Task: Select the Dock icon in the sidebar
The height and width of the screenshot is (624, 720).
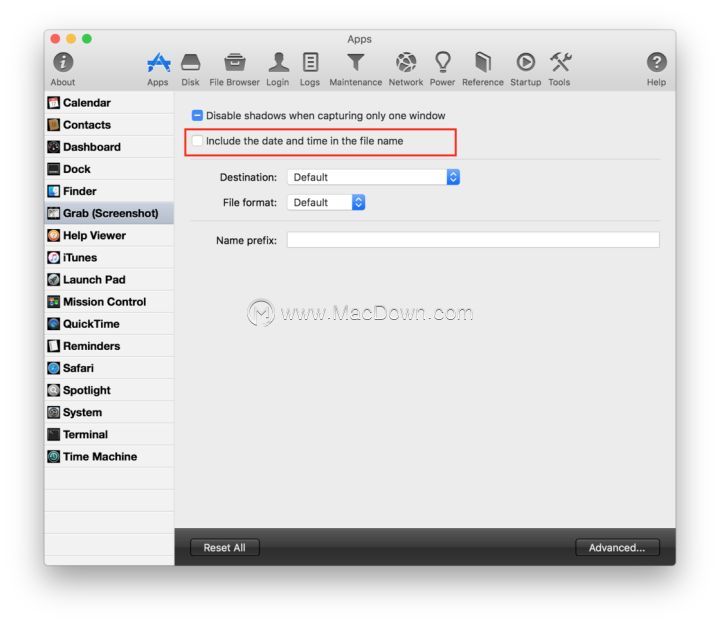Action: pos(54,169)
